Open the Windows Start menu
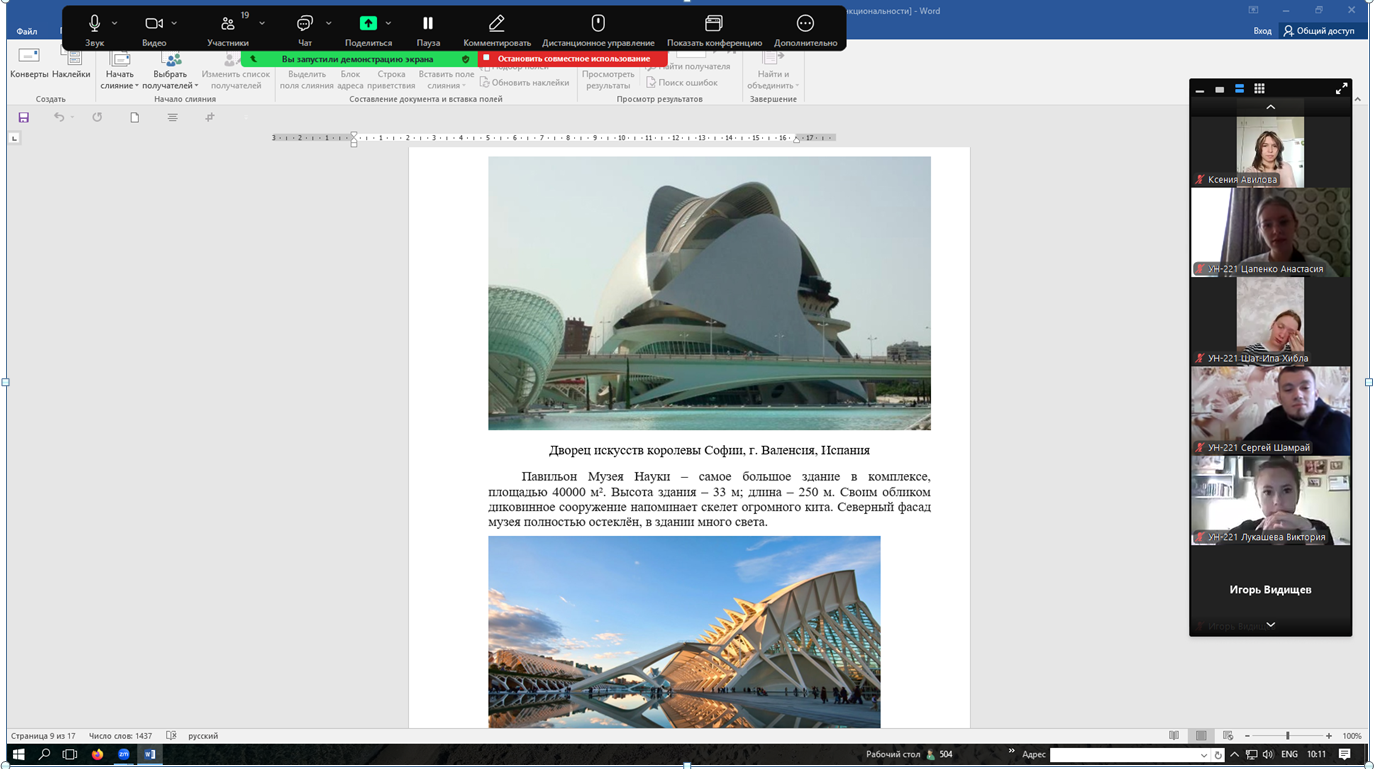Viewport: 1376px width, 769px height. pyautogui.click(x=18, y=755)
